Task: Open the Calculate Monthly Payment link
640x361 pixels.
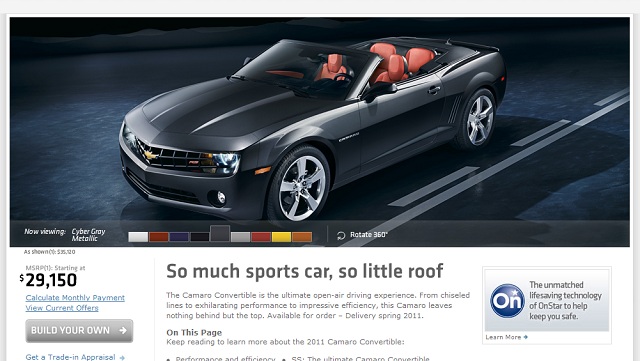Action: [75, 298]
